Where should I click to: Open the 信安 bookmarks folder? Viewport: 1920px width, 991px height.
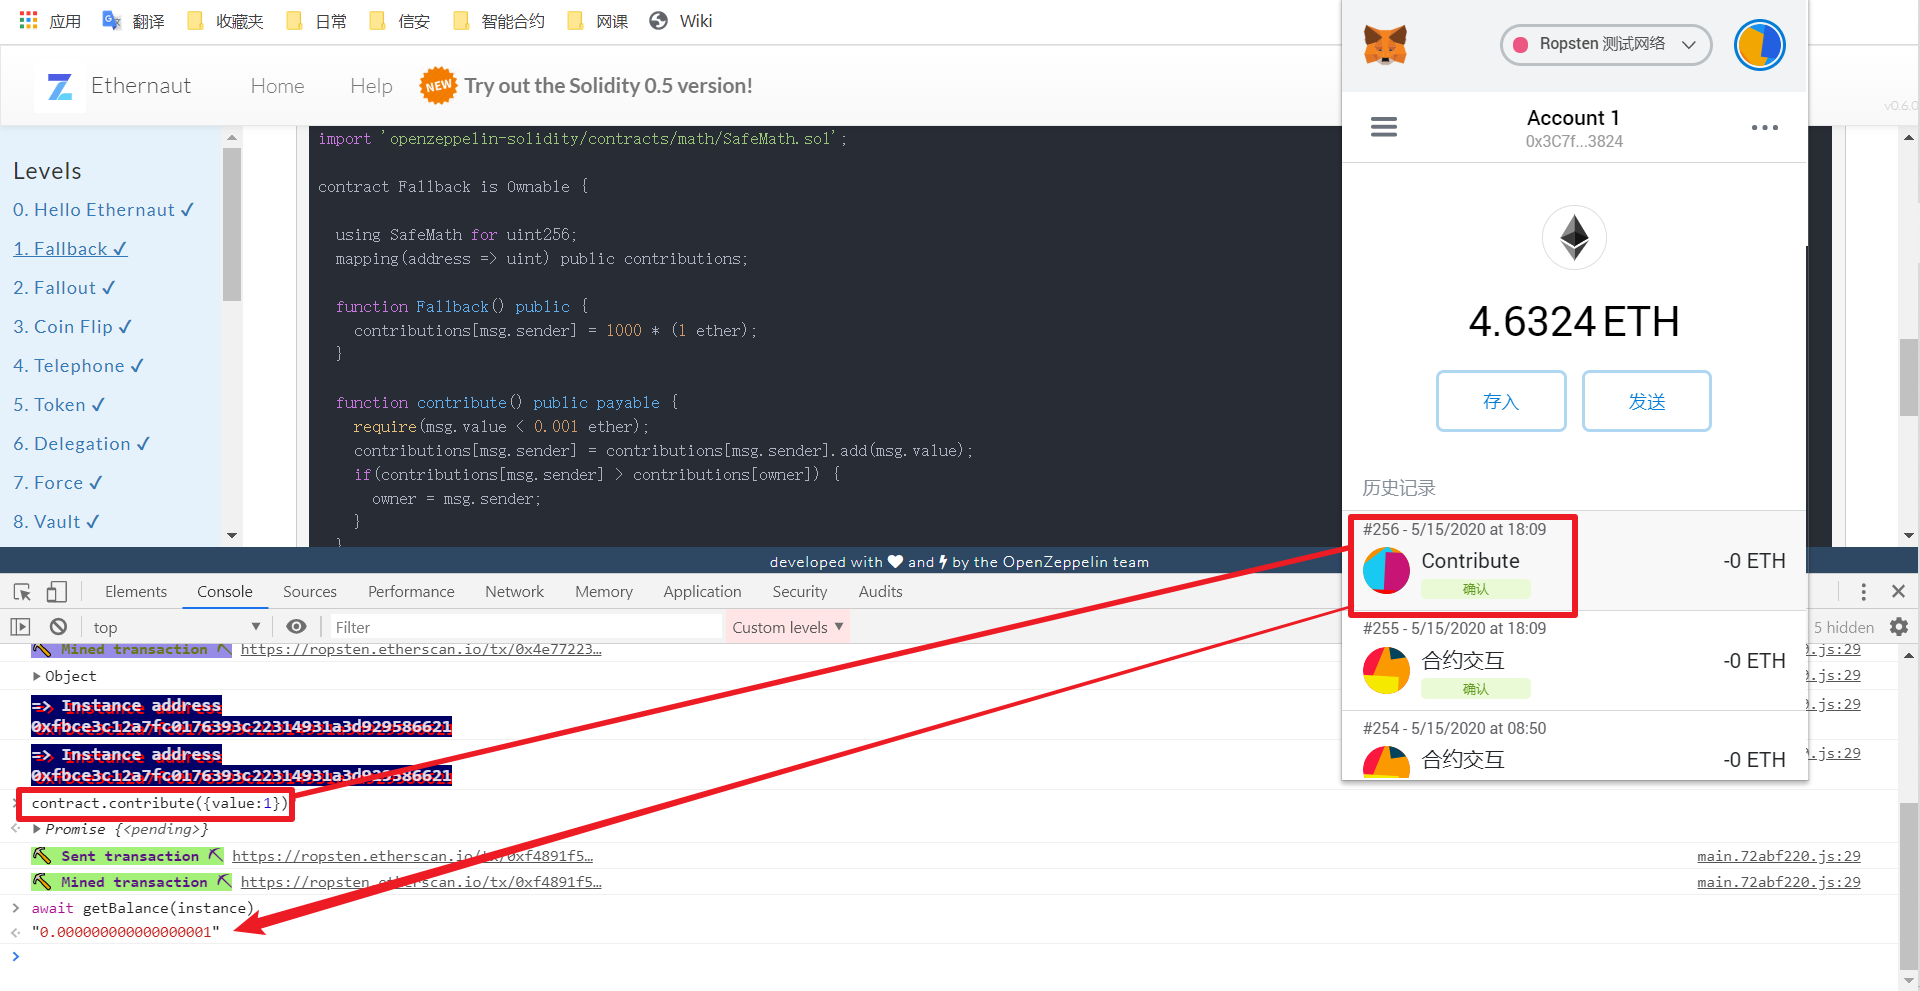(x=399, y=21)
